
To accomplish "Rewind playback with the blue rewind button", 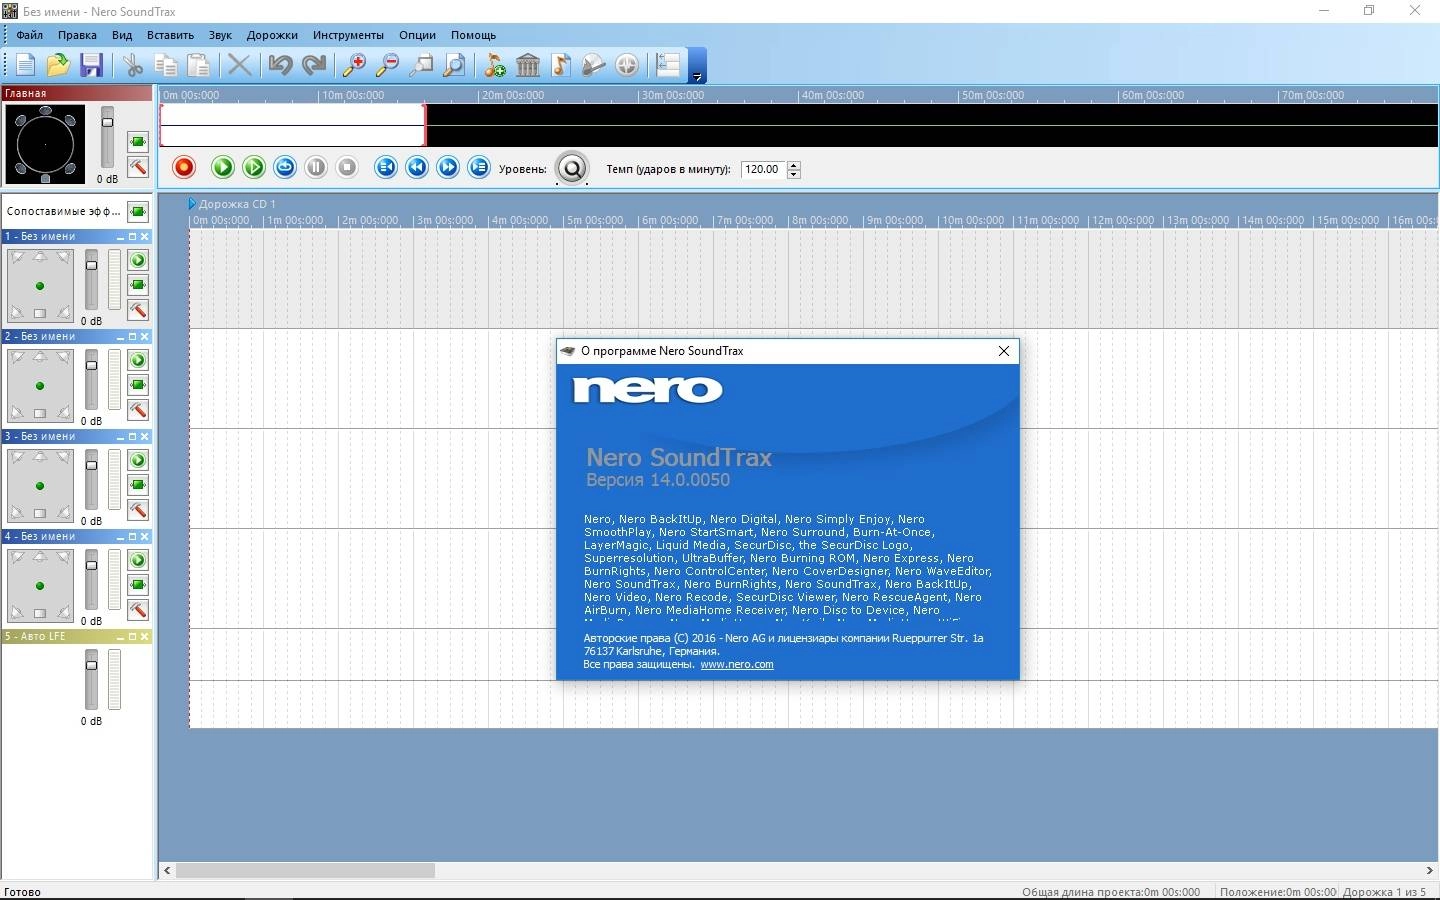I will (417, 167).
